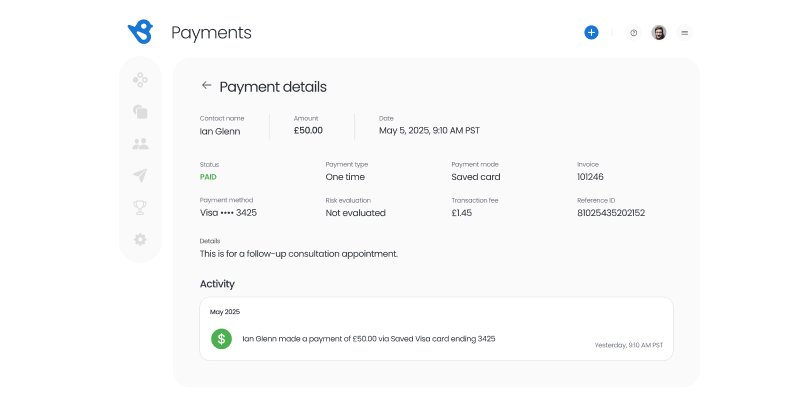The height and width of the screenshot is (400, 812).
Task: Go back using the left arrow
Action: 207,85
